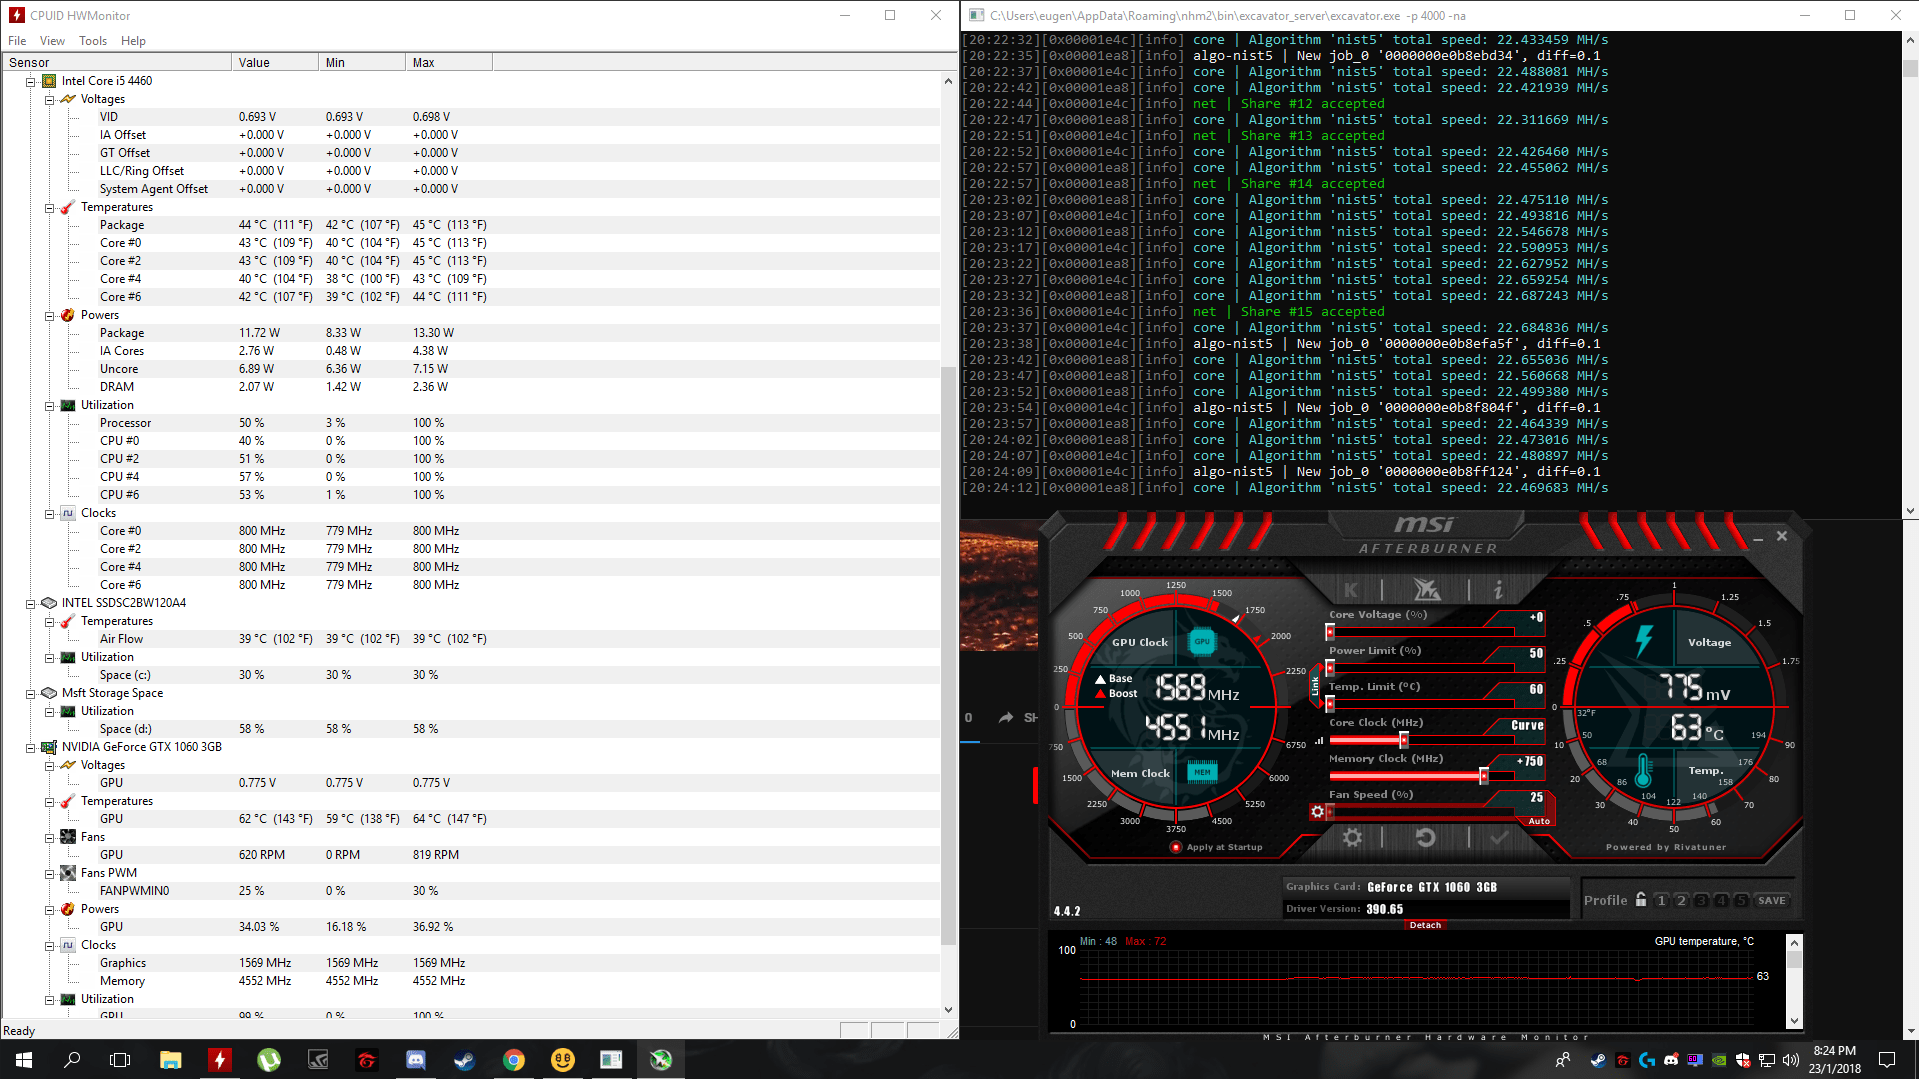Click the Detach button in Afterburner
This screenshot has width=1919, height=1079.
(1424, 925)
